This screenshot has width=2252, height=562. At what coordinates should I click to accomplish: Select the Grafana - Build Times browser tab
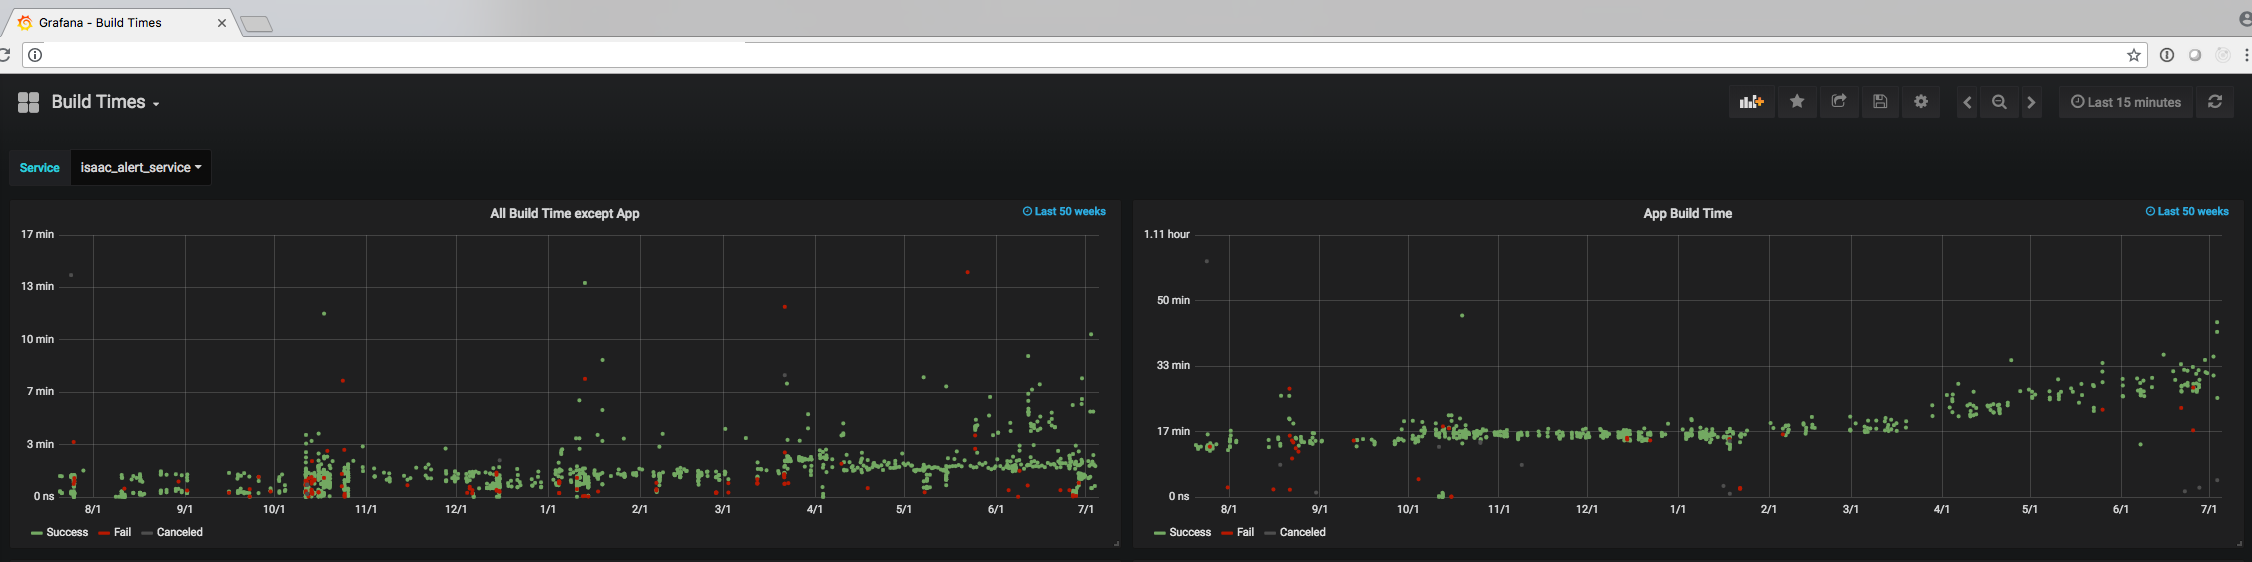[x=122, y=23]
